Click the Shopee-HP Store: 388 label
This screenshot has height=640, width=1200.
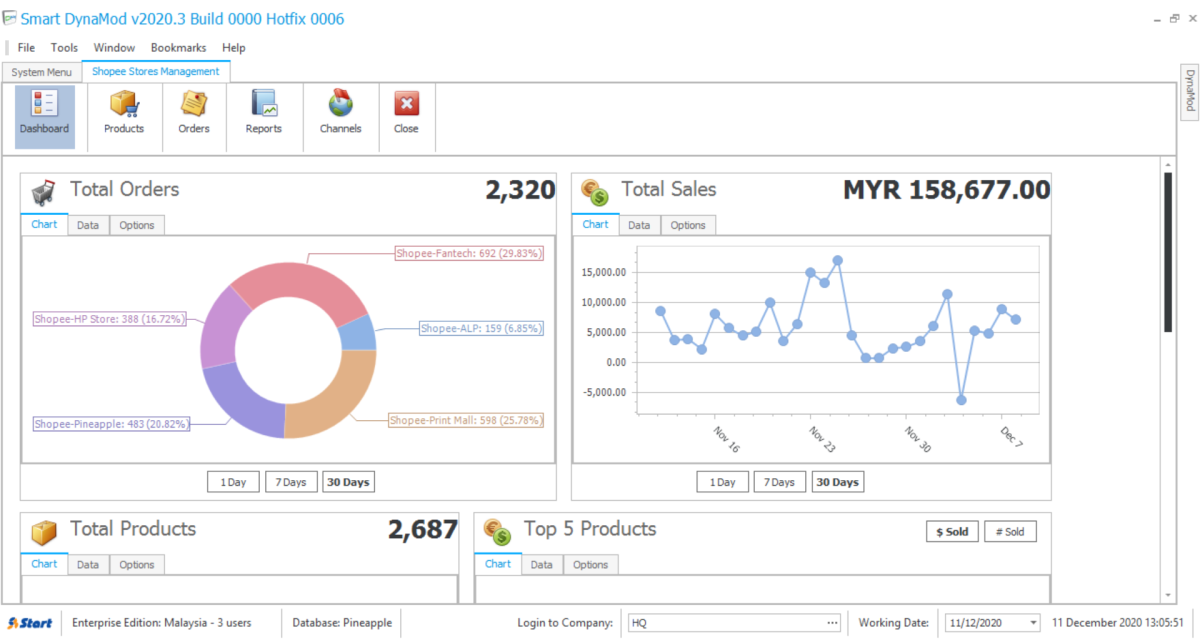click(x=108, y=319)
